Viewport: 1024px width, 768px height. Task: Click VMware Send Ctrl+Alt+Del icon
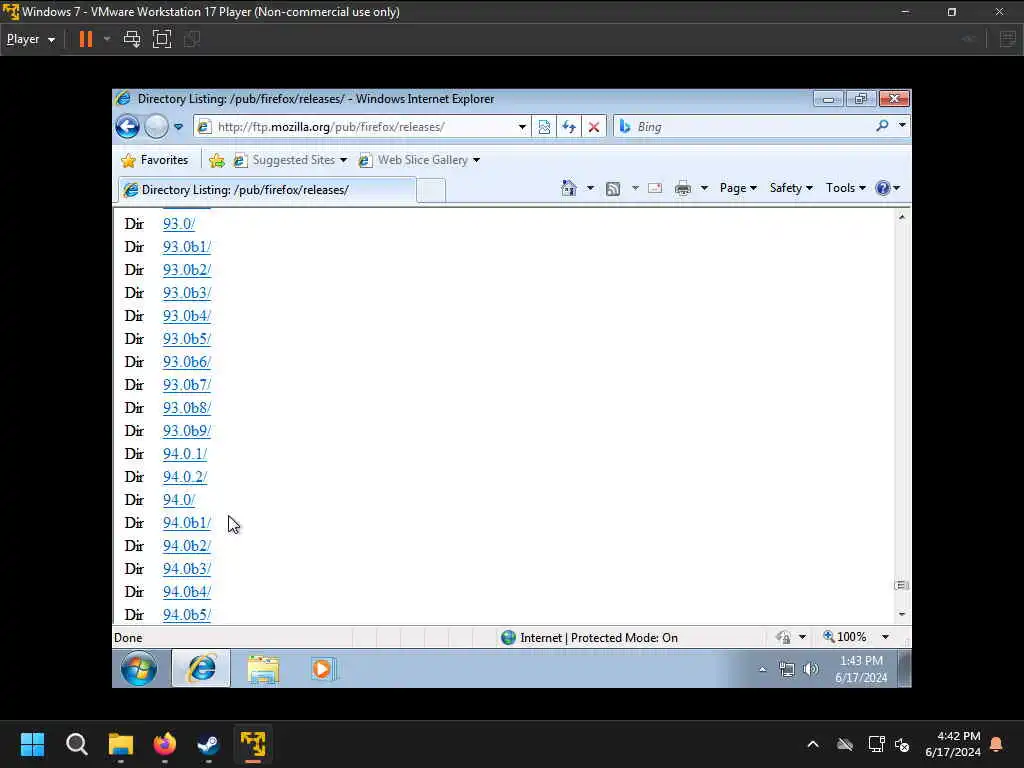(x=132, y=39)
